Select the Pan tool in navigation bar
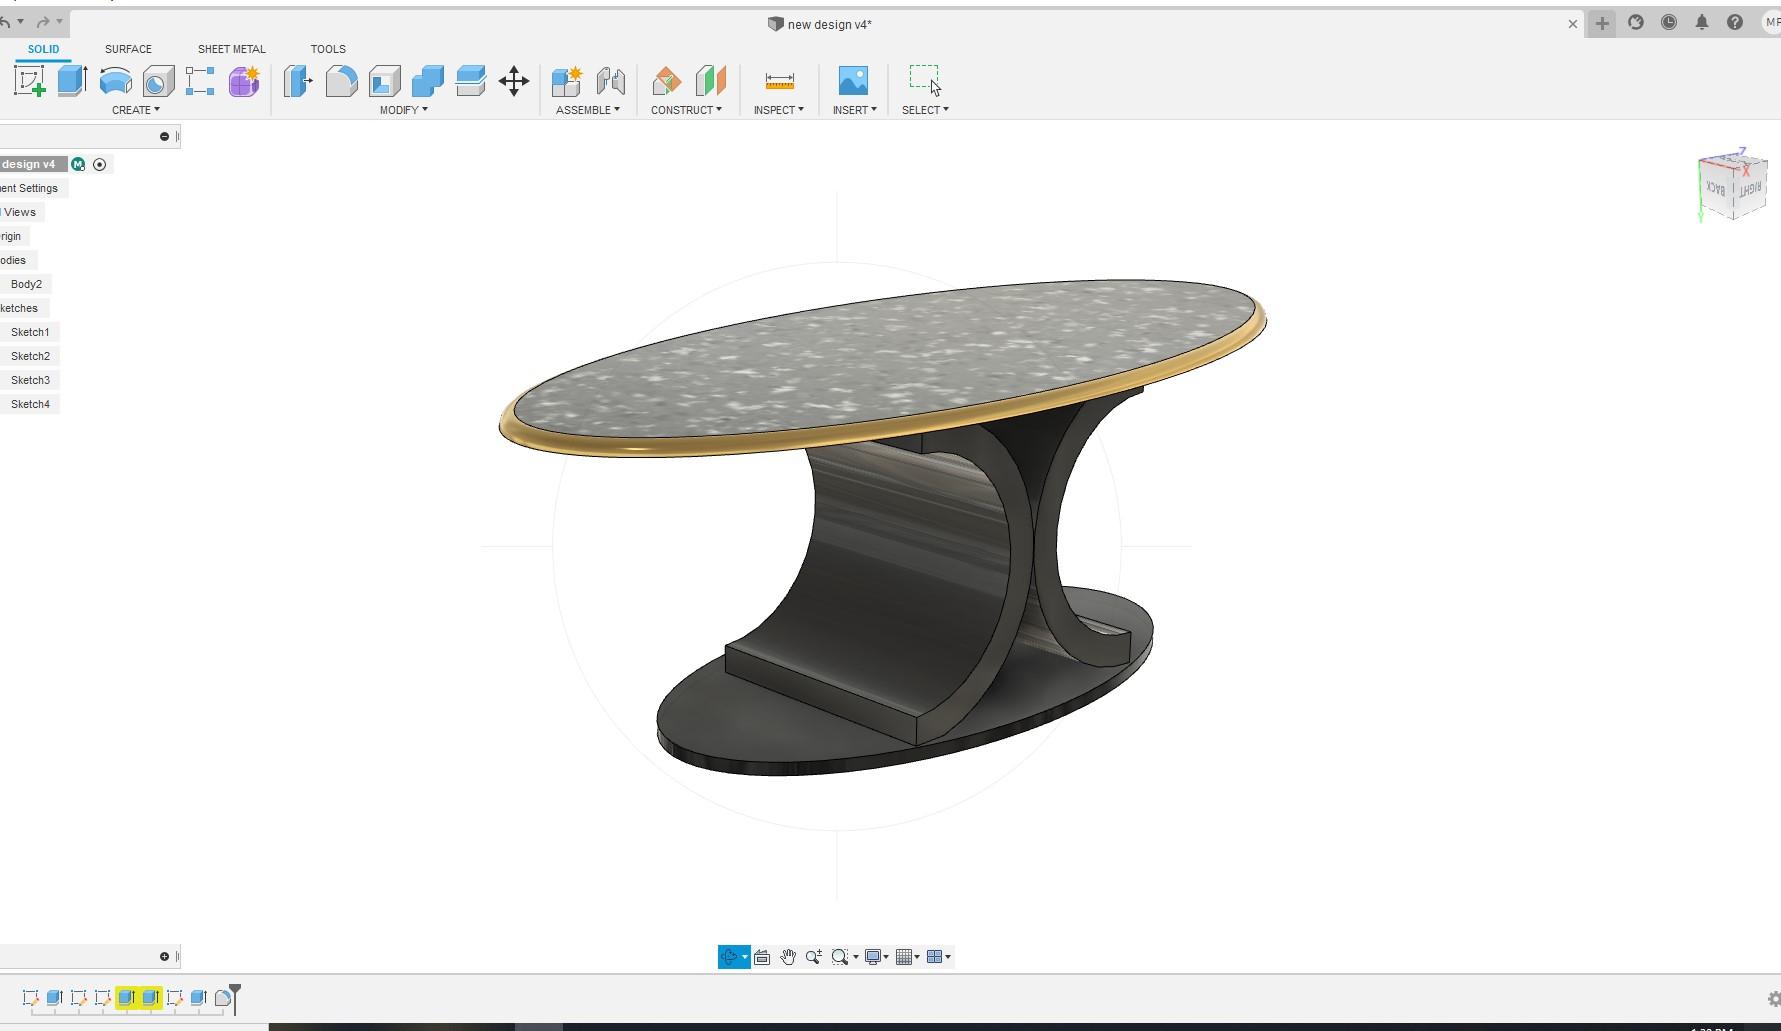Screen dimensions: 1781x1031 [787, 957]
